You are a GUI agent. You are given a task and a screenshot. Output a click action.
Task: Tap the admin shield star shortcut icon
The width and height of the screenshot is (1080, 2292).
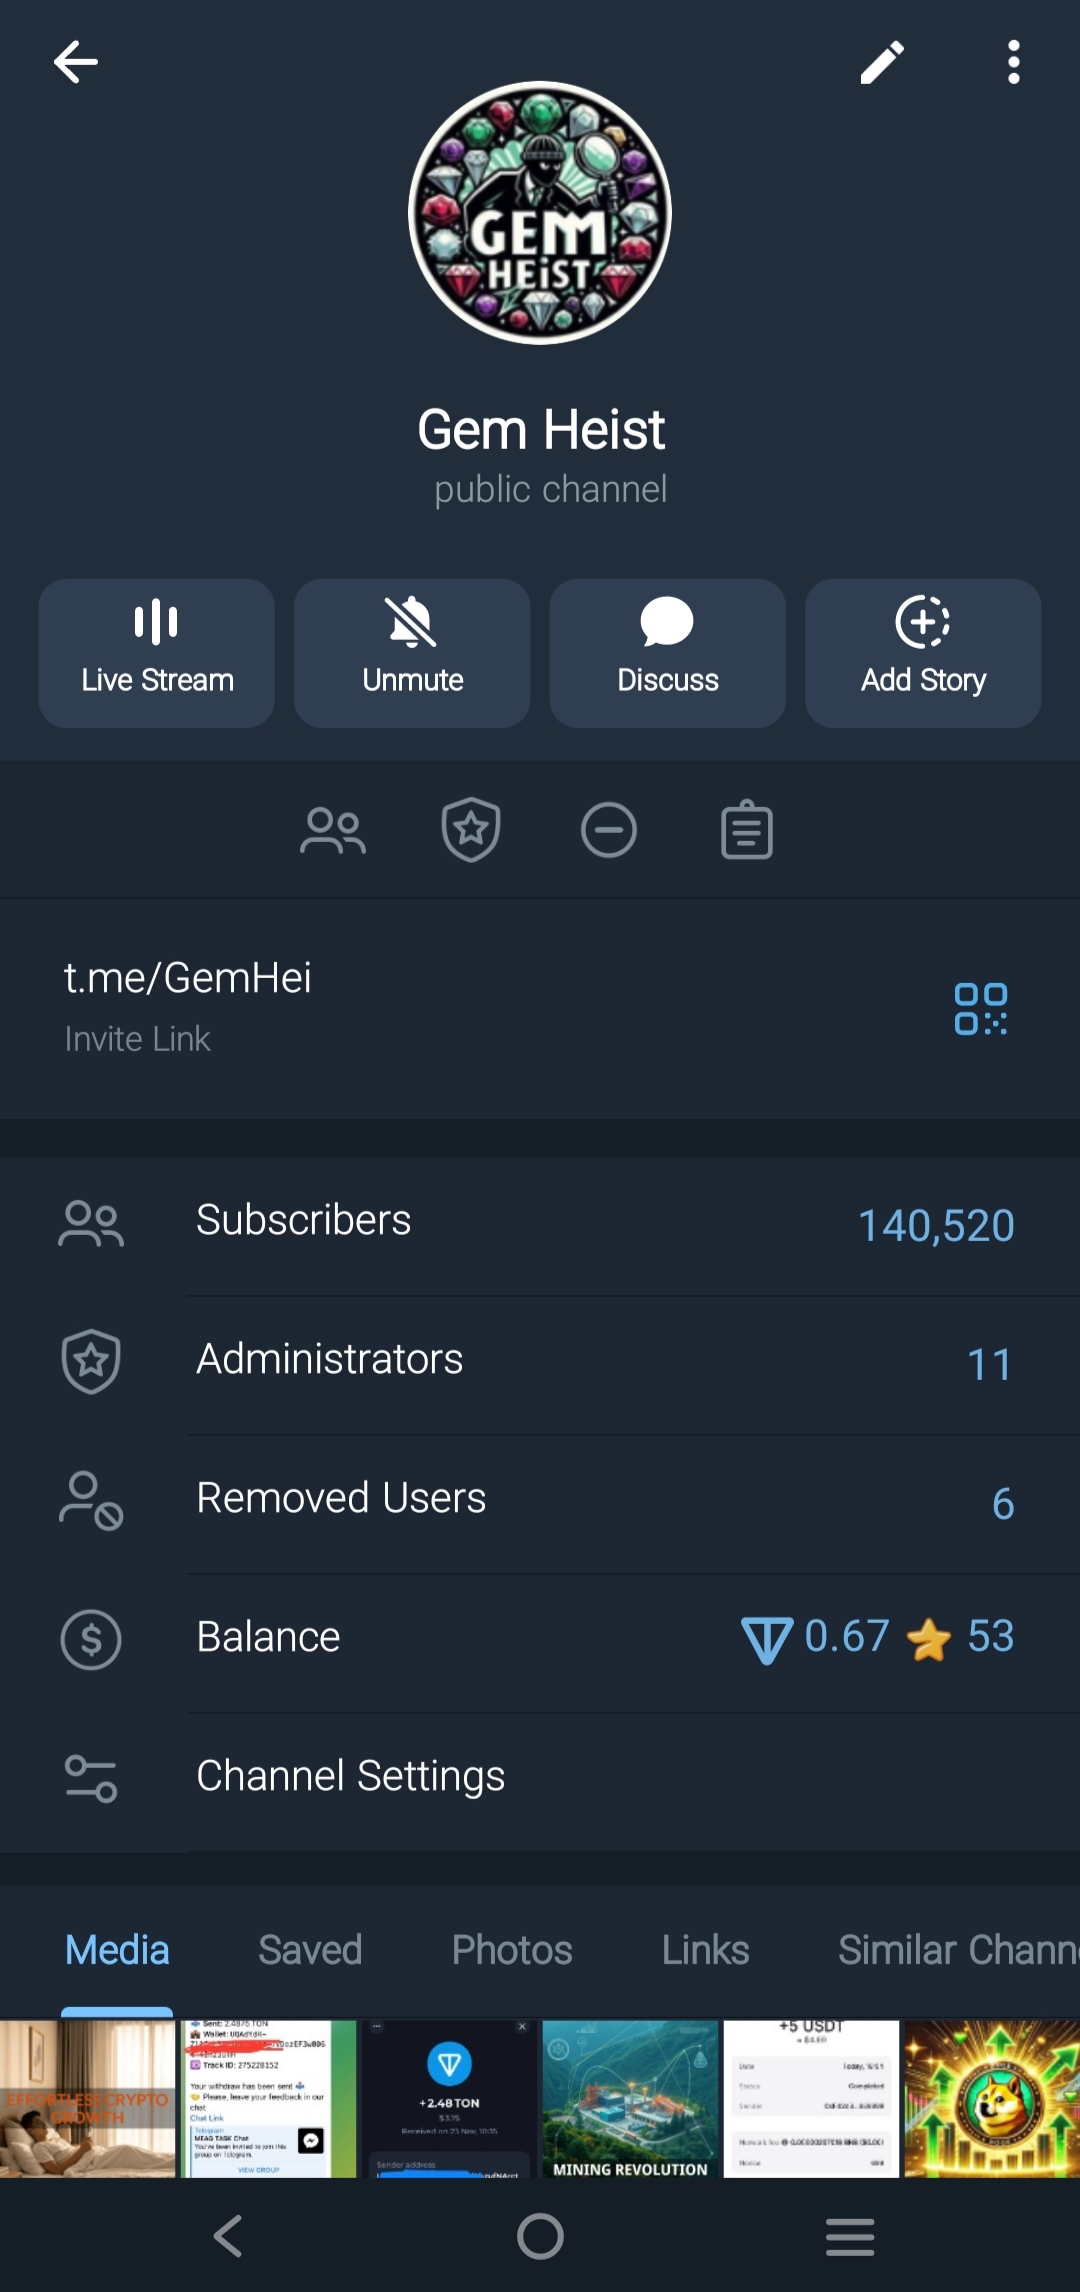[x=471, y=830]
